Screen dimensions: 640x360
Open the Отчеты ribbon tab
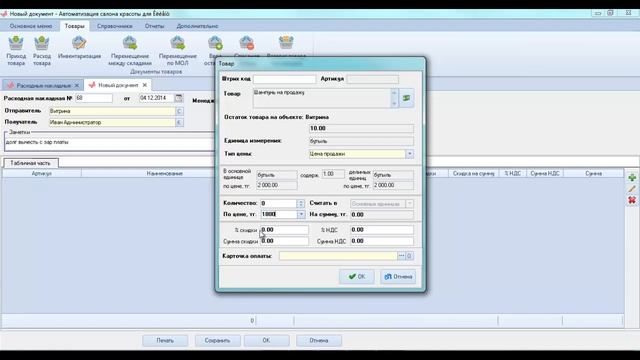tap(154, 26)
